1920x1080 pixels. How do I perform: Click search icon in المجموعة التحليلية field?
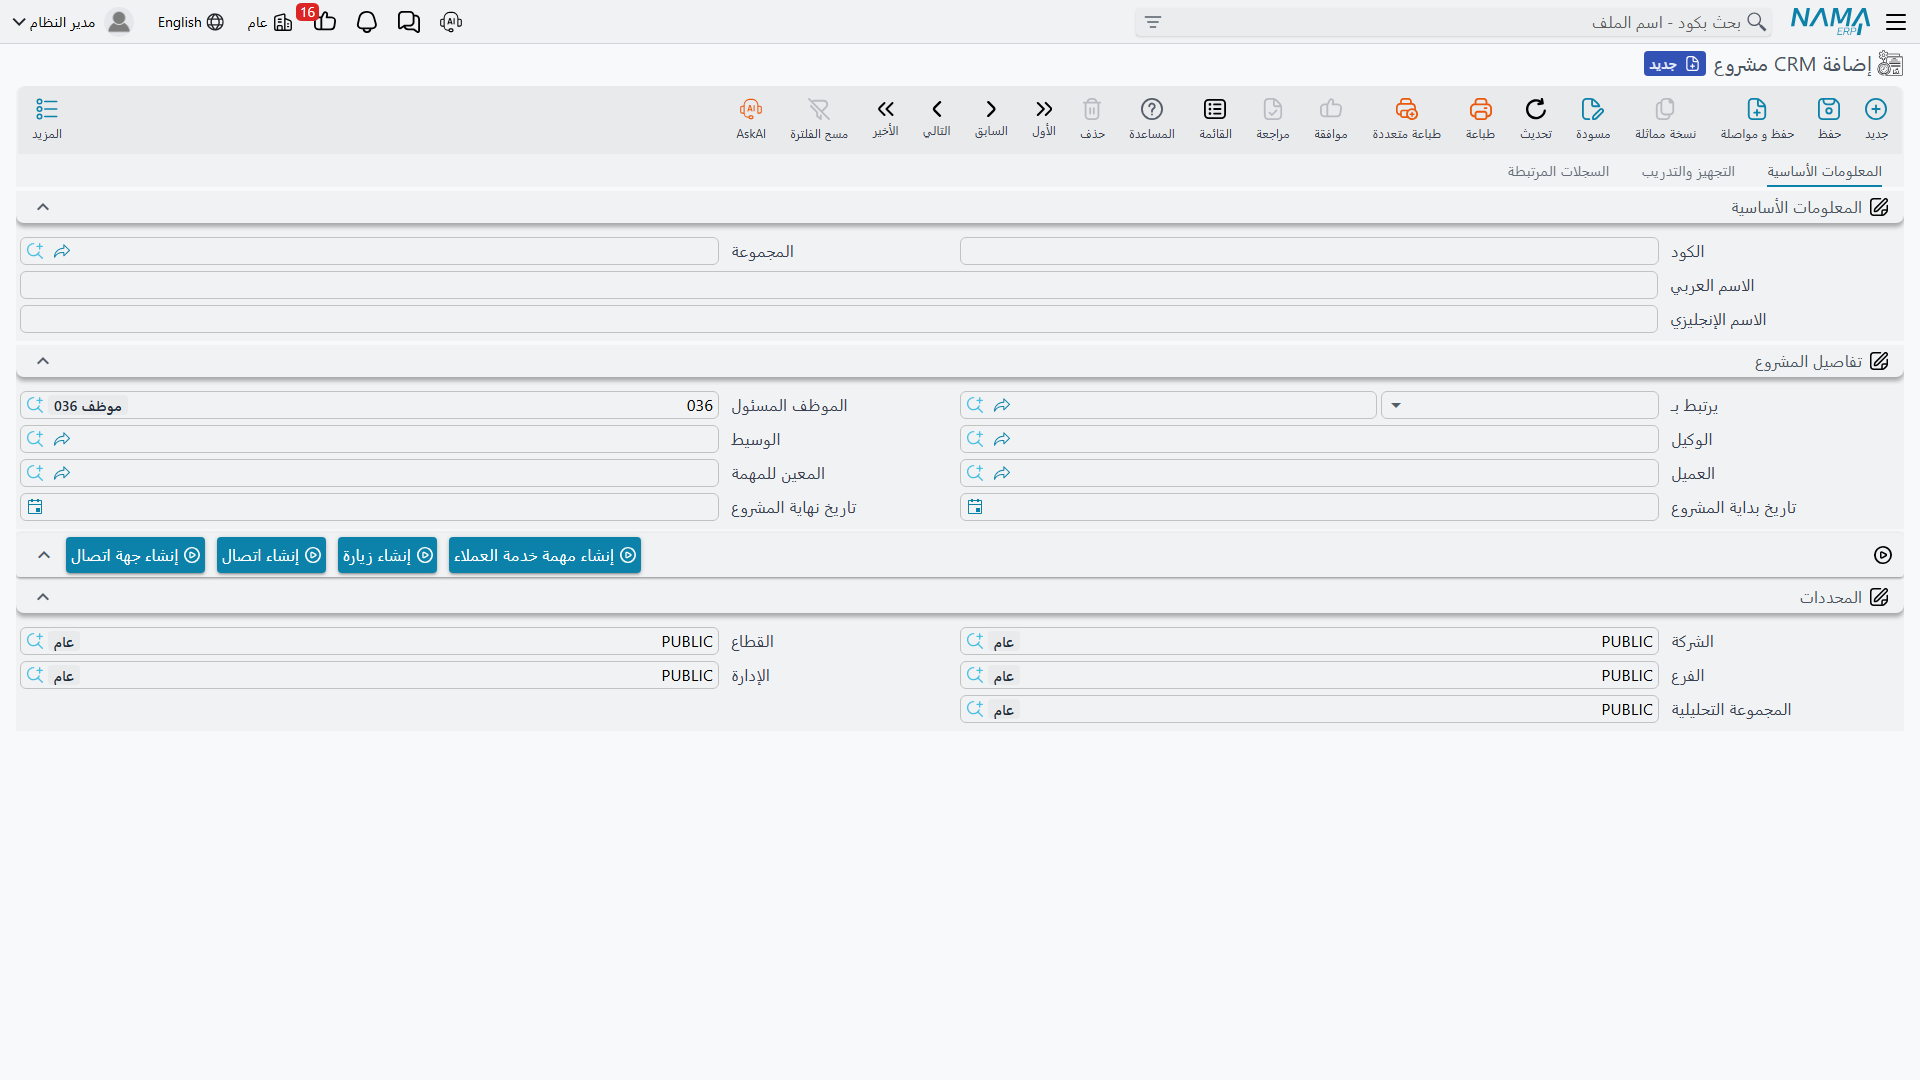point(975,709)
